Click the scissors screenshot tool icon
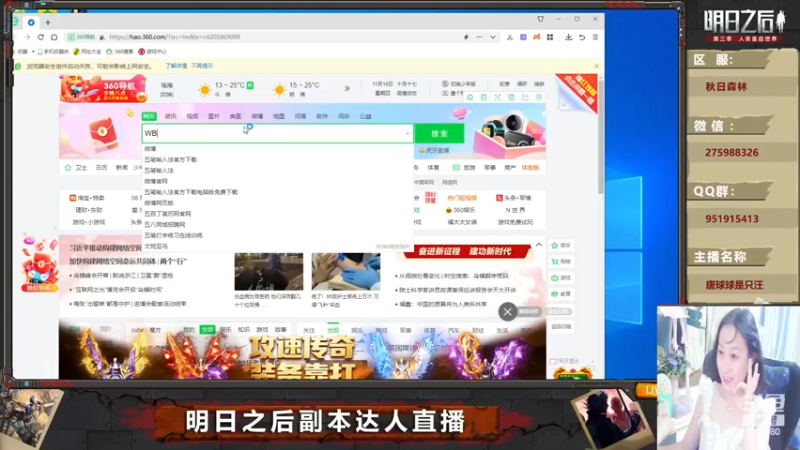 (510, 37)
